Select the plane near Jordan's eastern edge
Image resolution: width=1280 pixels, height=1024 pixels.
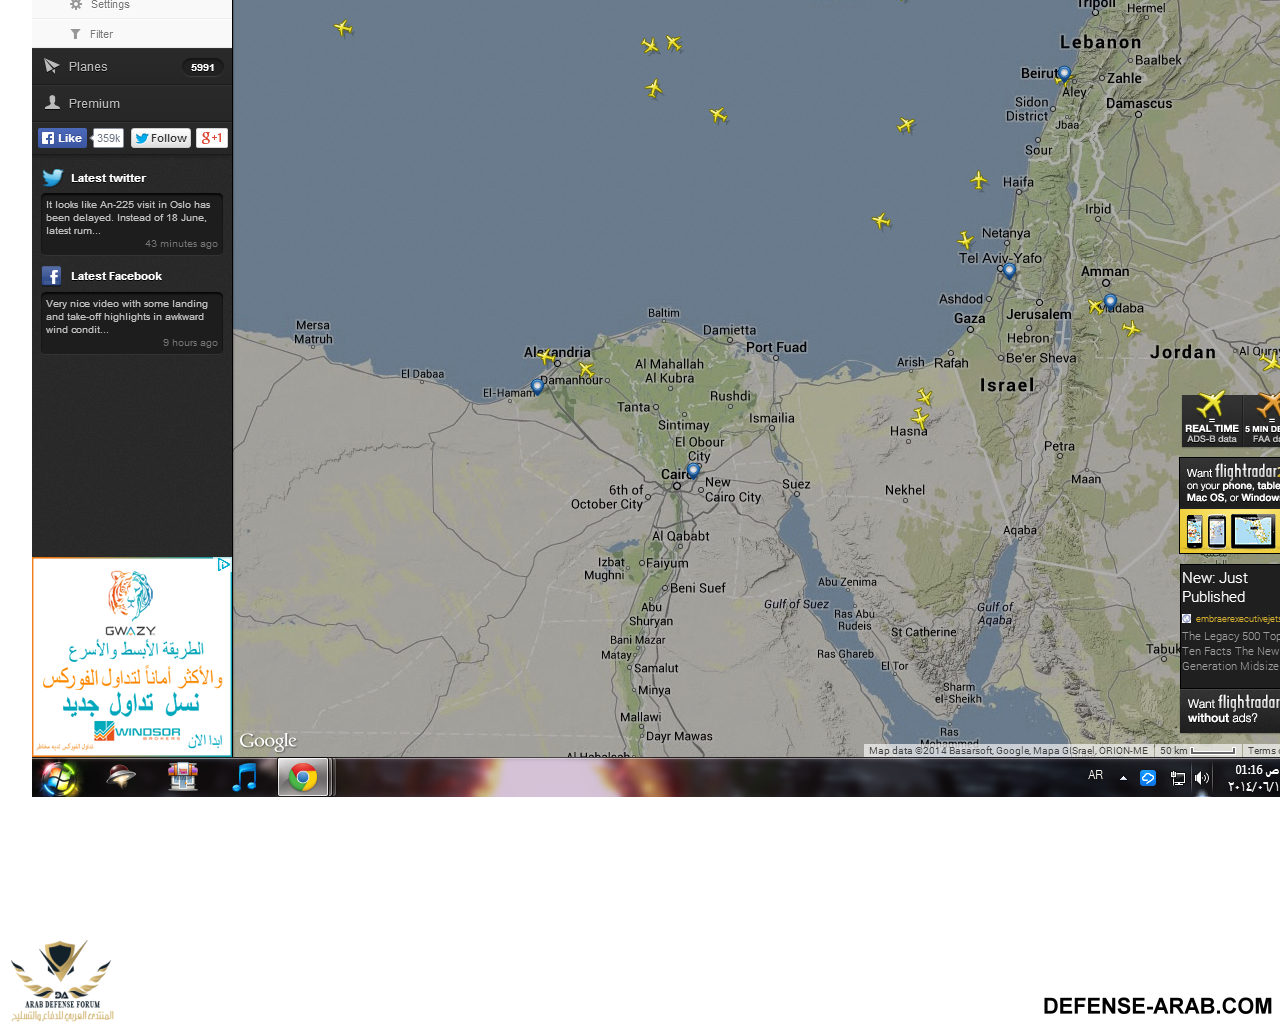tap(1270, 361)
